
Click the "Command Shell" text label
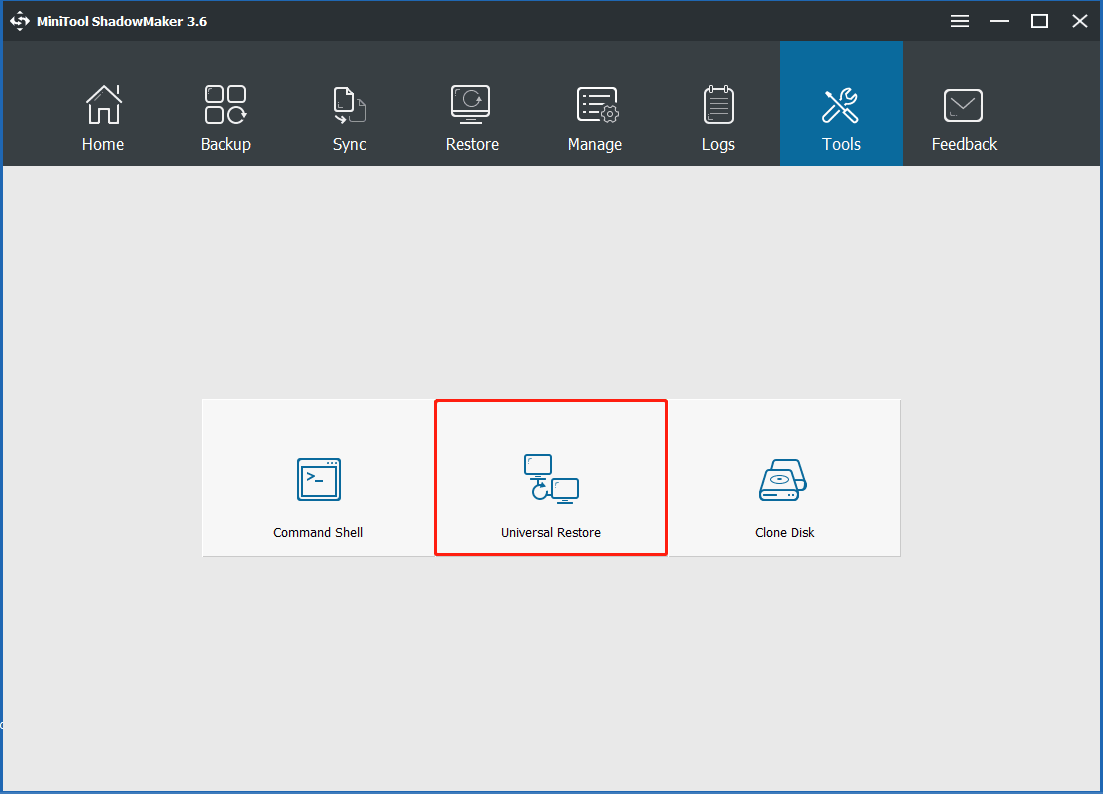click(318, 533)
